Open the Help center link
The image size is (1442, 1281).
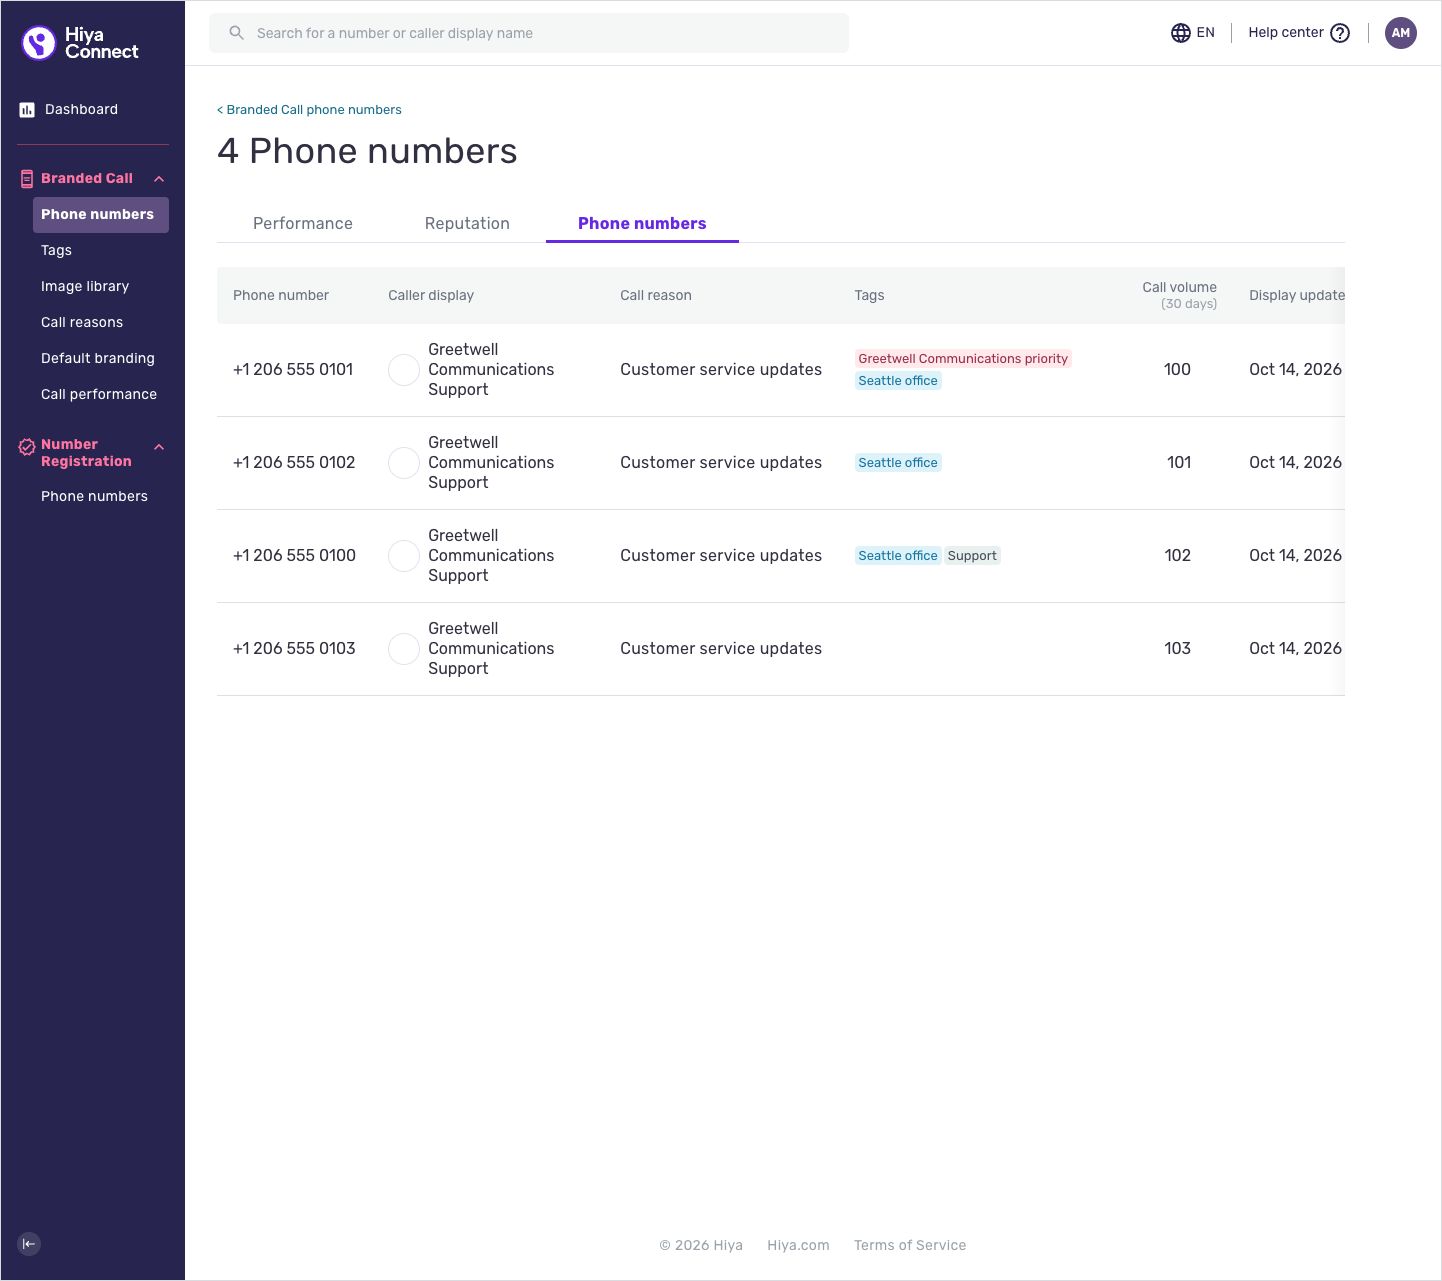click(1299, 33)
